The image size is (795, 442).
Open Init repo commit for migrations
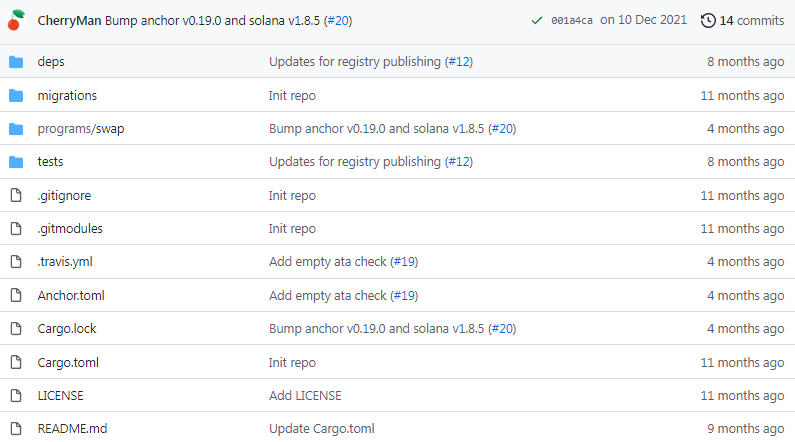(292, 96)
